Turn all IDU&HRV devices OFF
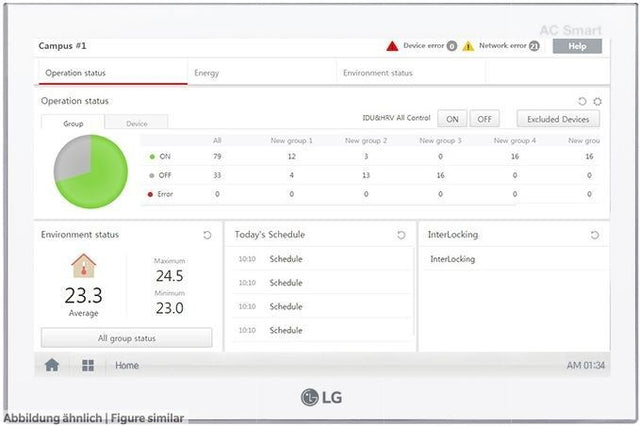The width and height of the screenshot is (640, 426). (x=484, y=119)
